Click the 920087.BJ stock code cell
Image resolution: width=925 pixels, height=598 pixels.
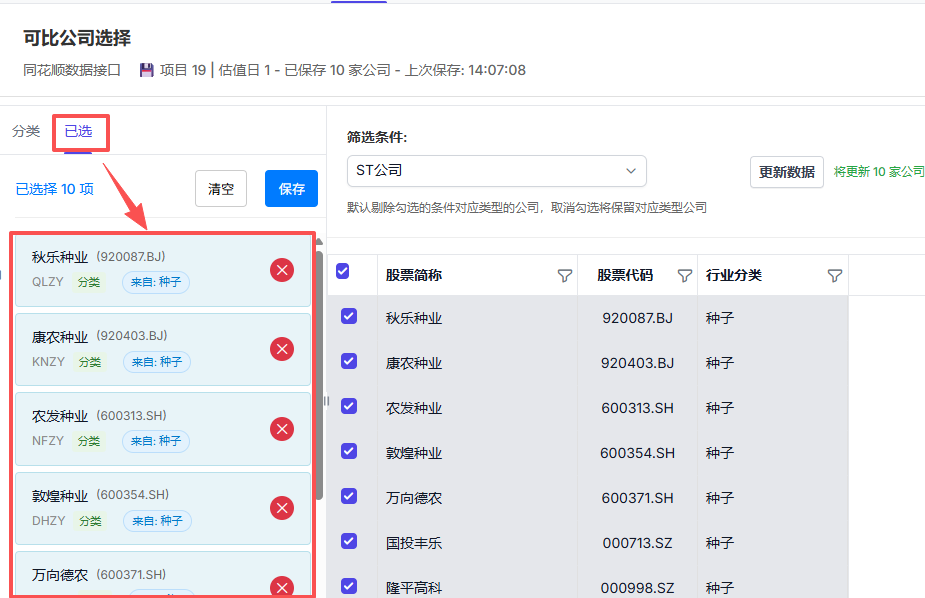click(637, 318)
